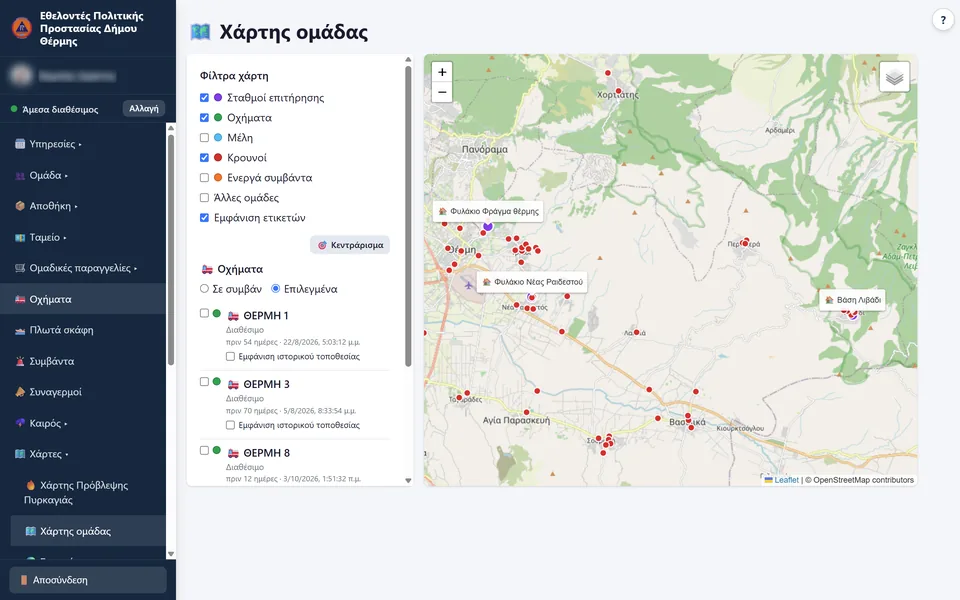Click the airport plane marker on map

(468, 285)
